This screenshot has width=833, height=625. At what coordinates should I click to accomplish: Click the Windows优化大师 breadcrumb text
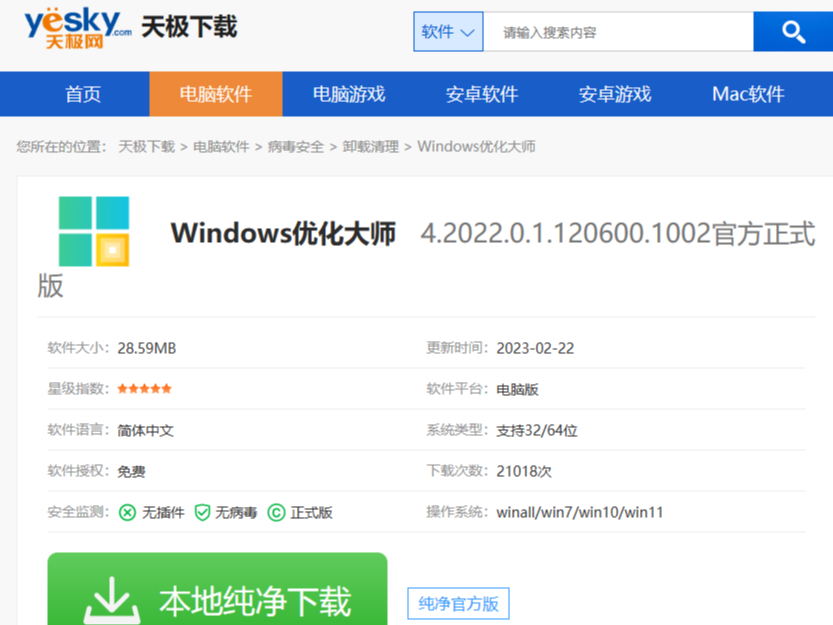tap(477, 147)
